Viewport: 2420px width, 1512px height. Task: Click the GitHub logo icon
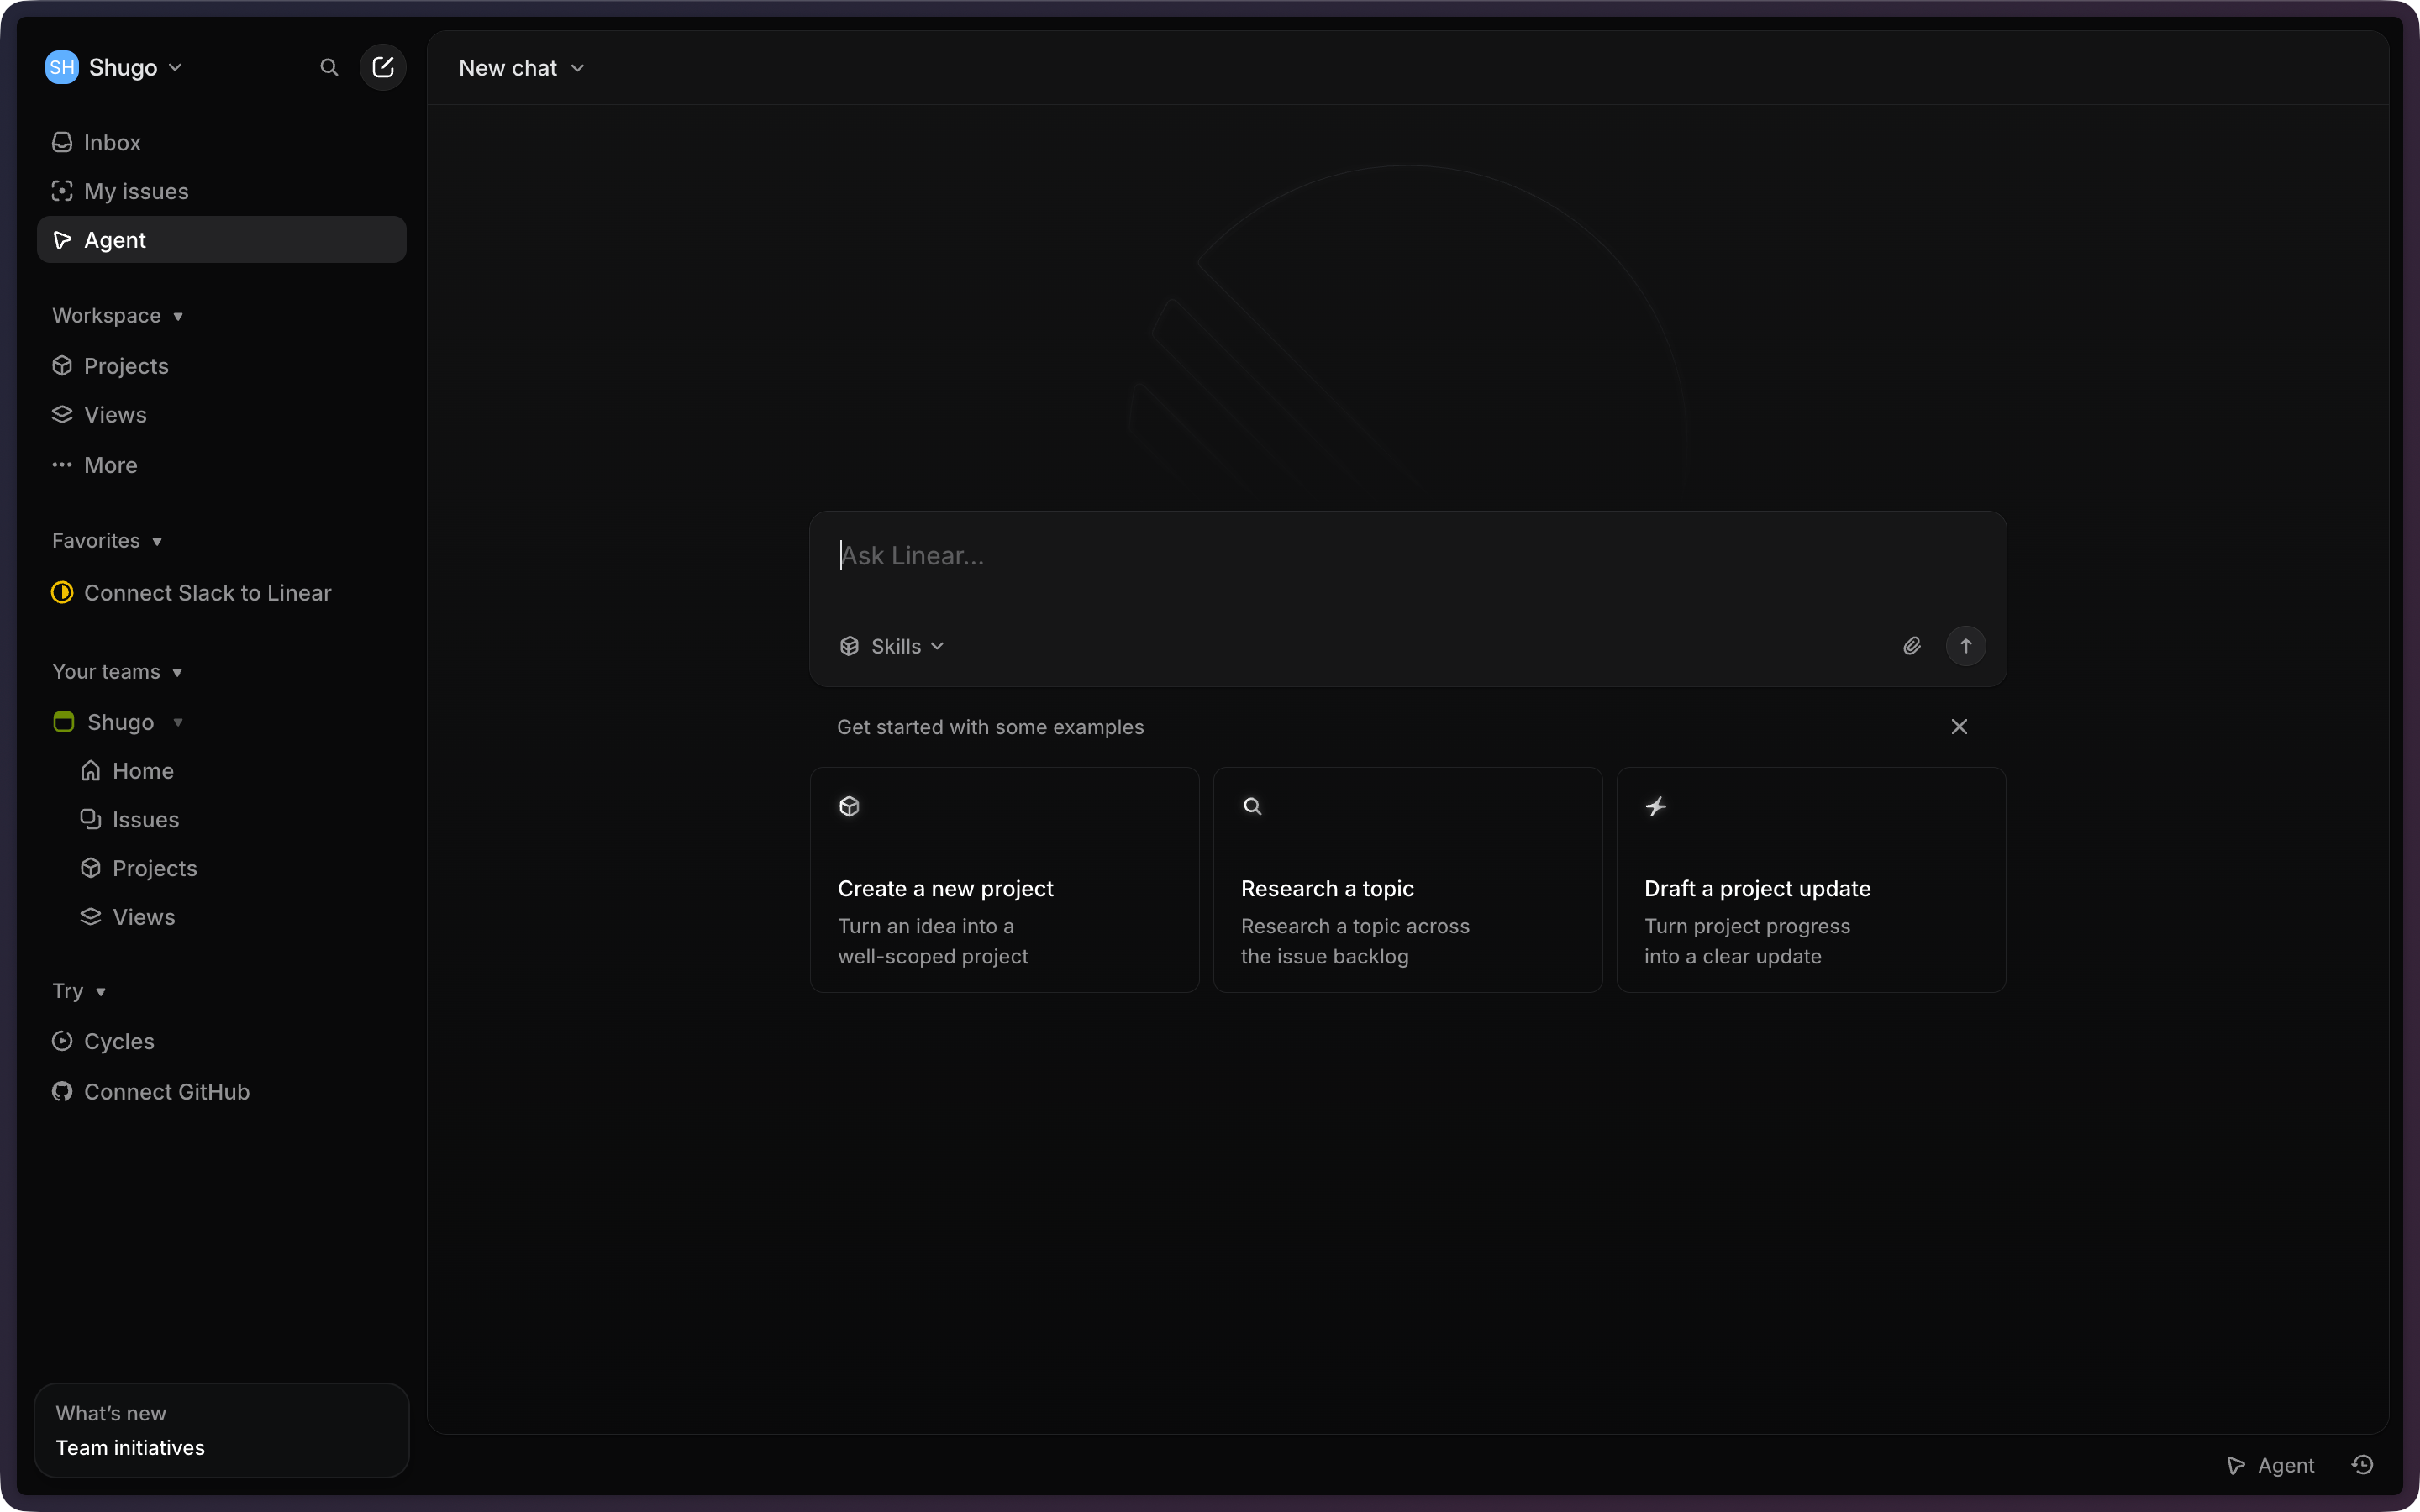click(x=62, y=1092)
